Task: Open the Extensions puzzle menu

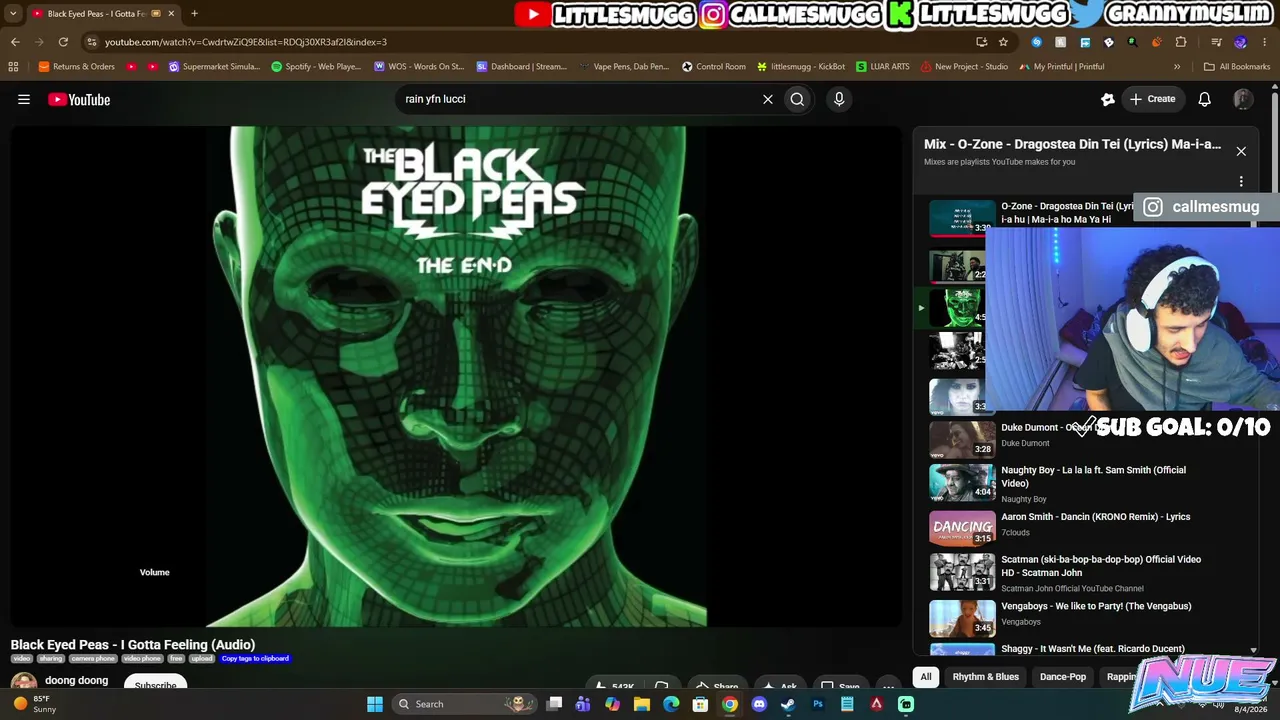Action: coord(1181,42)
